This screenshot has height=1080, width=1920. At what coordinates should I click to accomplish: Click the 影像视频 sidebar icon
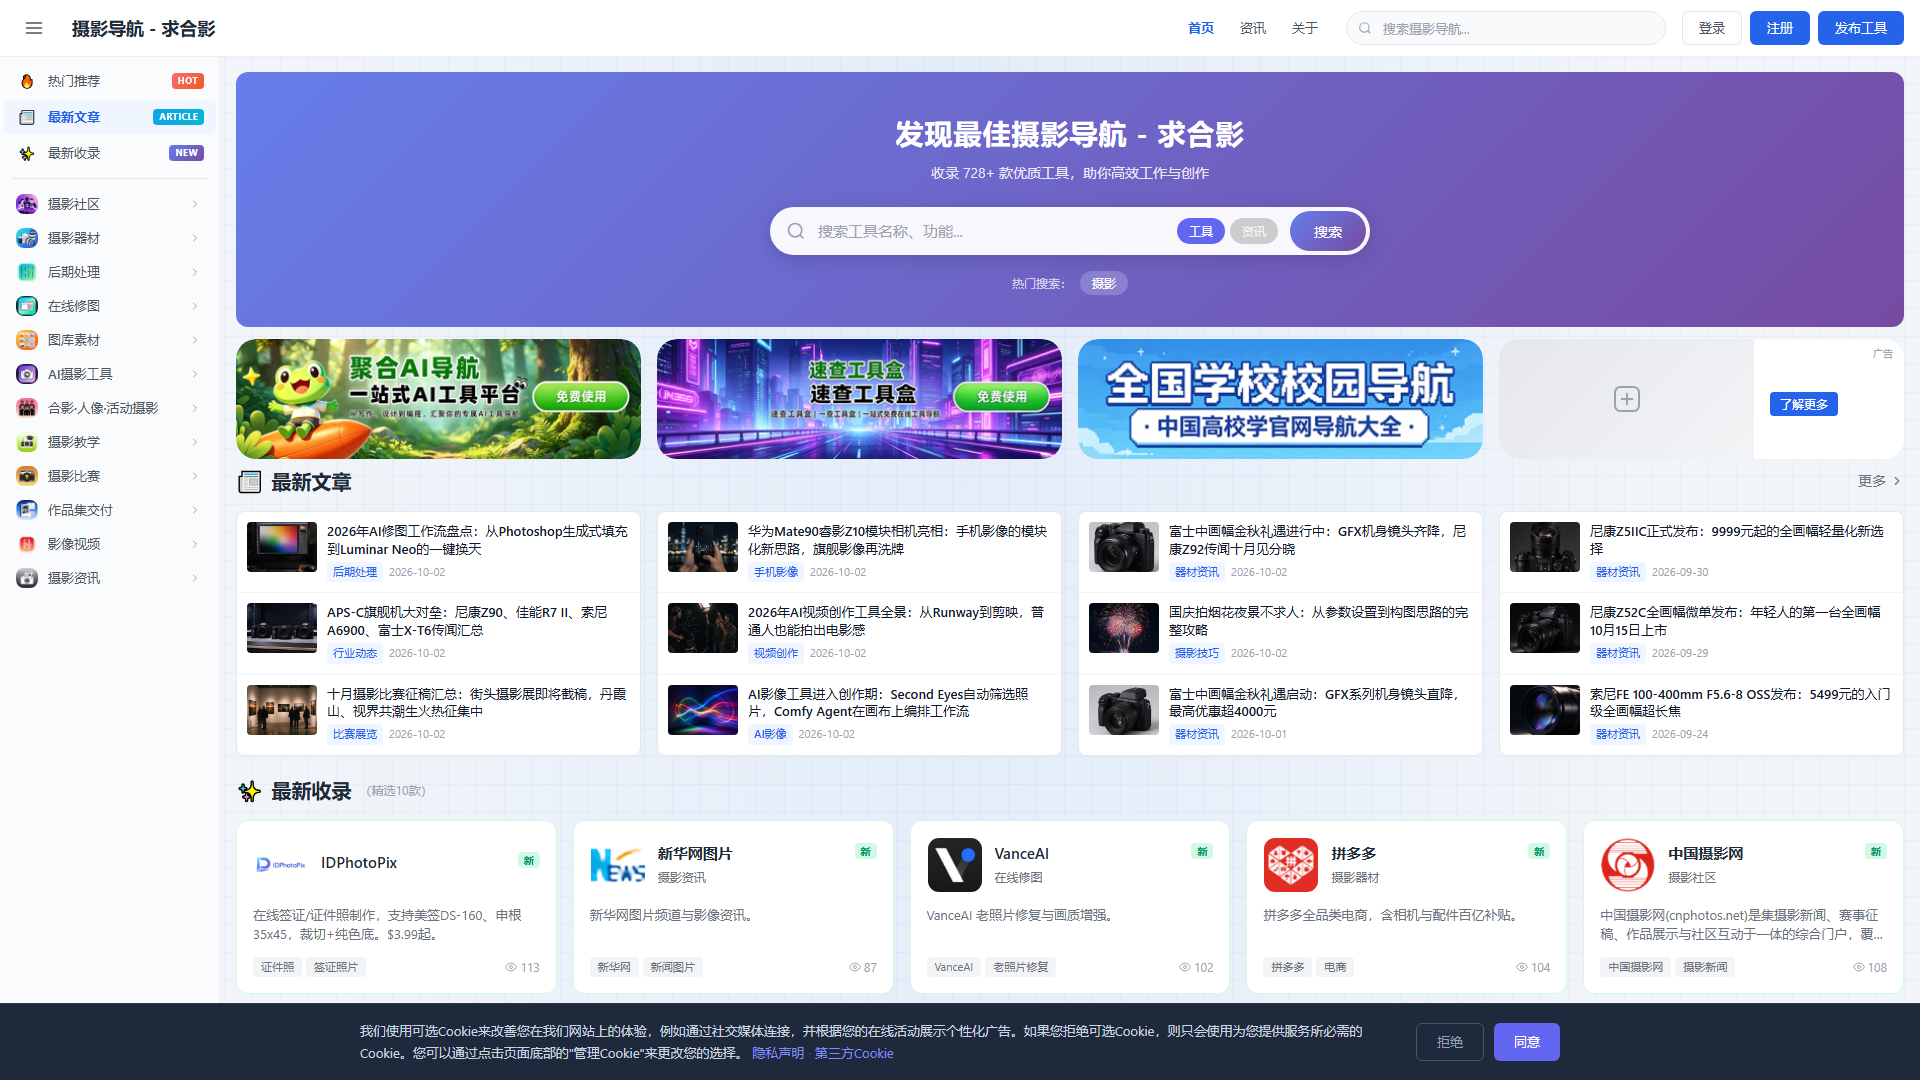(27, 544)
